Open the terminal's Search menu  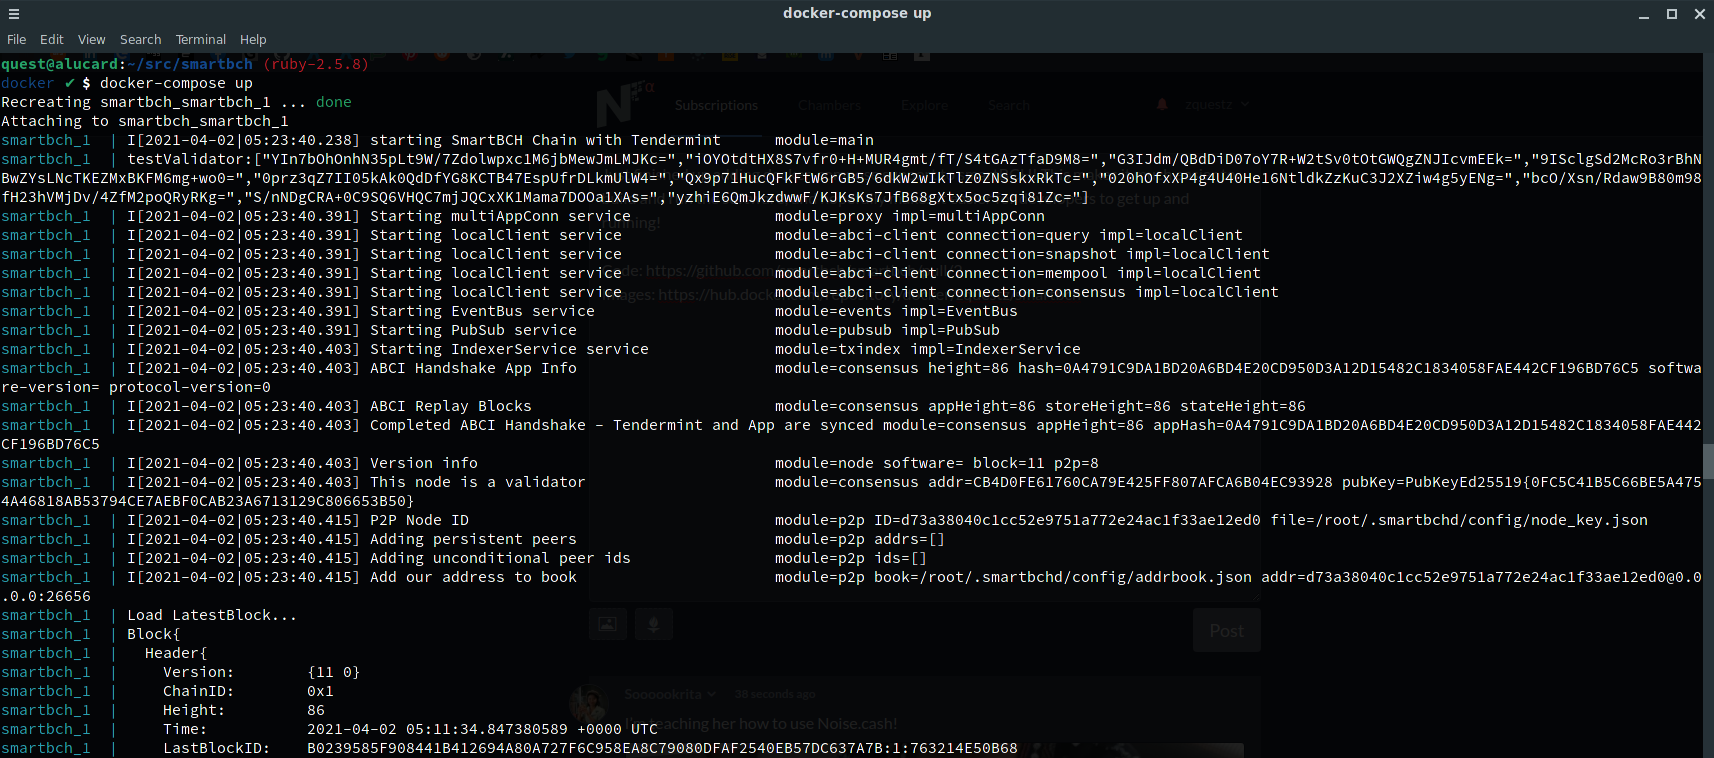(x=140, y=40)
